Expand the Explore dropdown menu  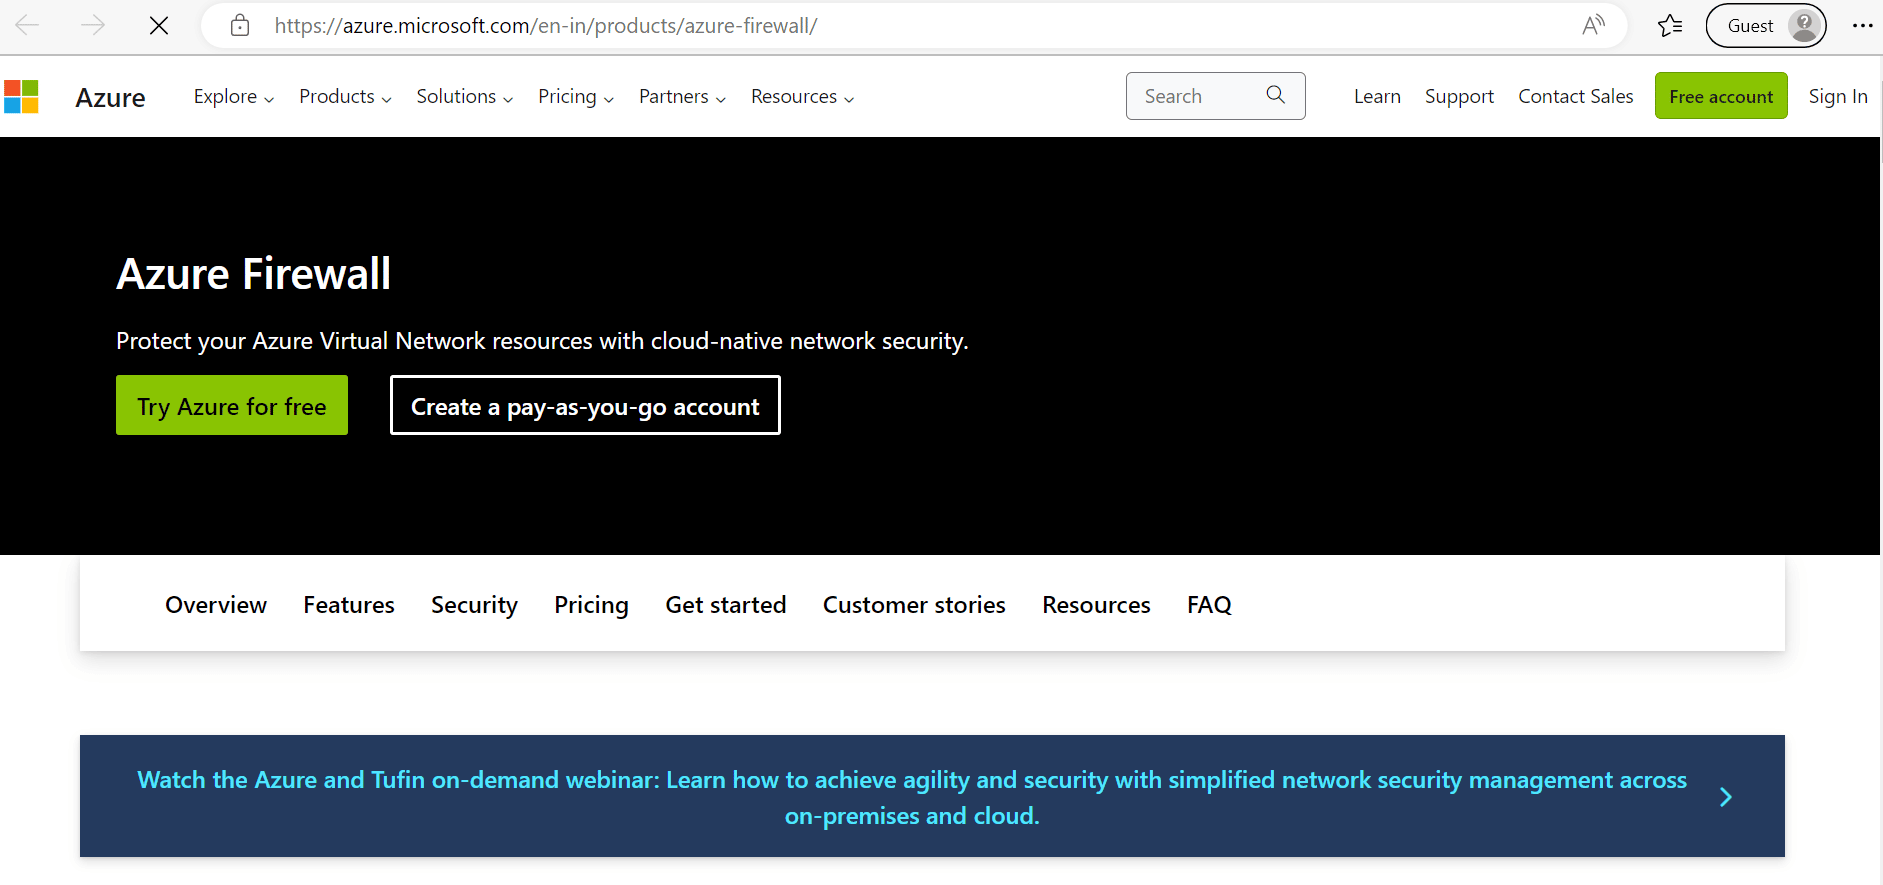click(234, 97)
